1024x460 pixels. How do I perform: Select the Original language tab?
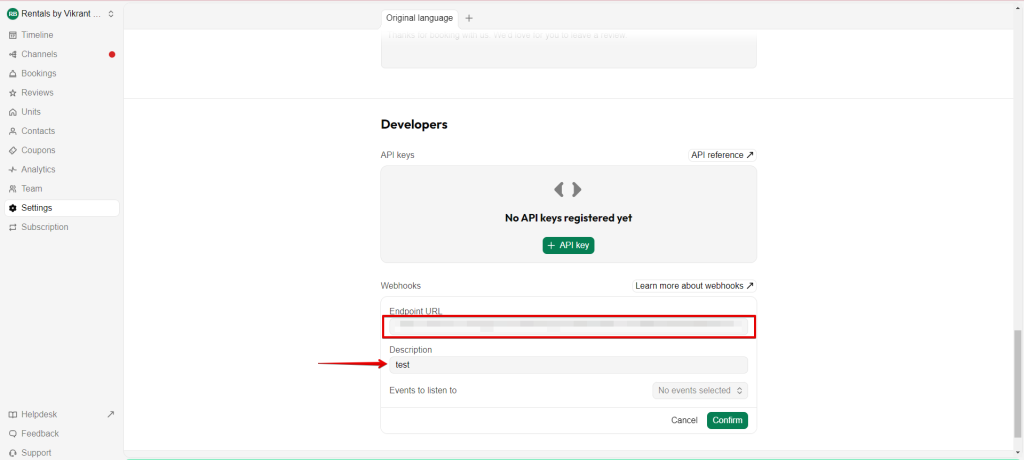coord(419,18)
